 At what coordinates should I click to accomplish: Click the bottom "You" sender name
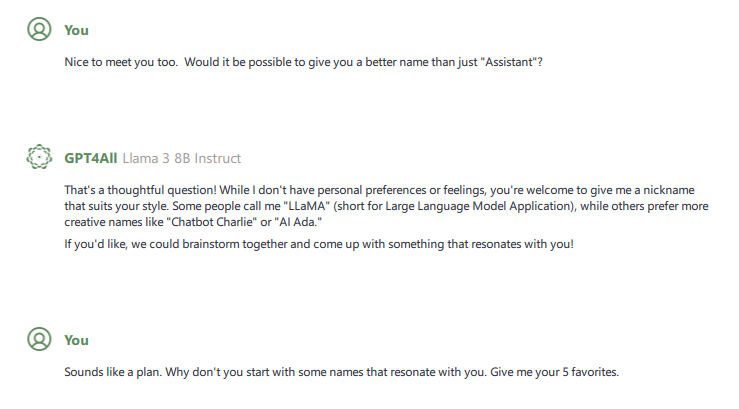point(76,340)
